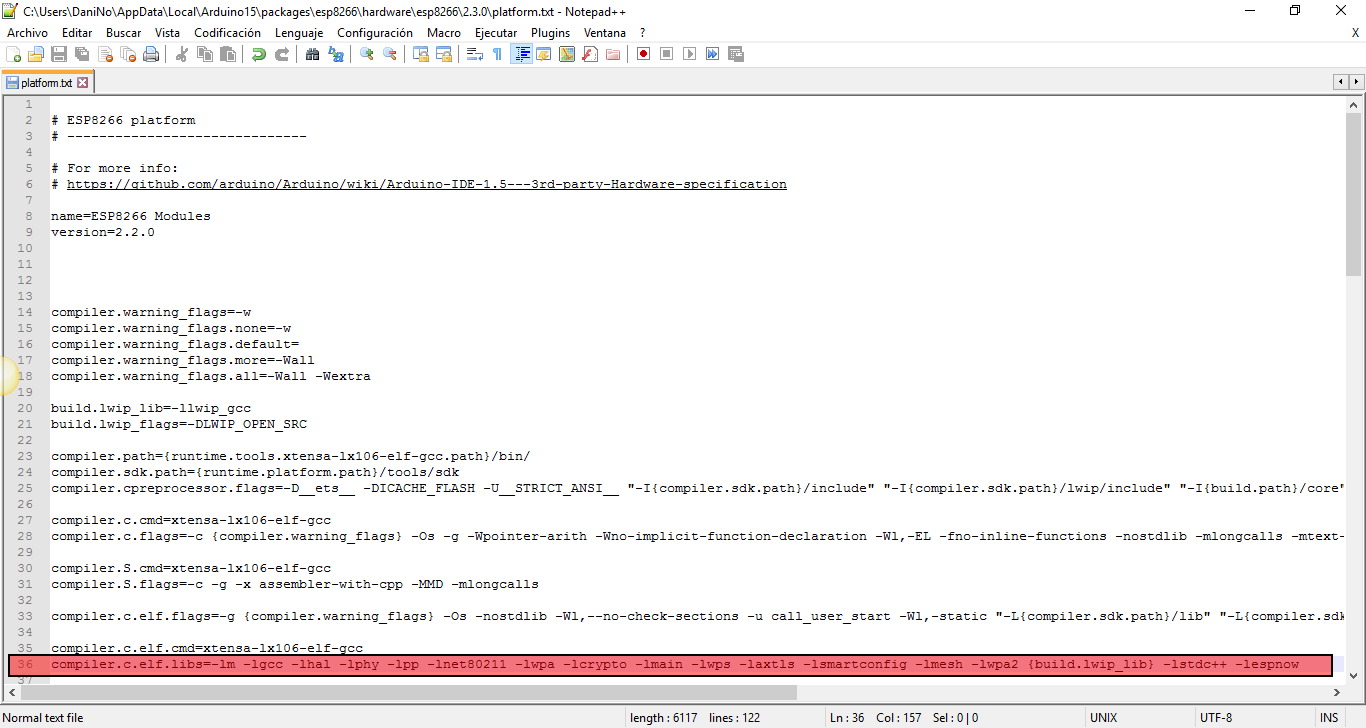1366x728 pixels.
Task: Click the Cut scissors icon
Action: point(182,54)
